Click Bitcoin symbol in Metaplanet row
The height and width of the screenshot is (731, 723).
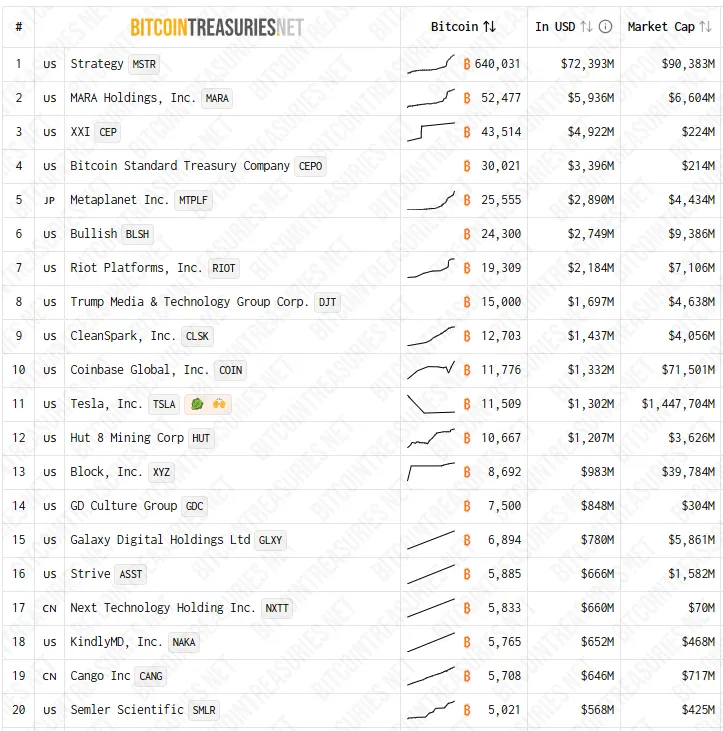(x=467, y=200)
